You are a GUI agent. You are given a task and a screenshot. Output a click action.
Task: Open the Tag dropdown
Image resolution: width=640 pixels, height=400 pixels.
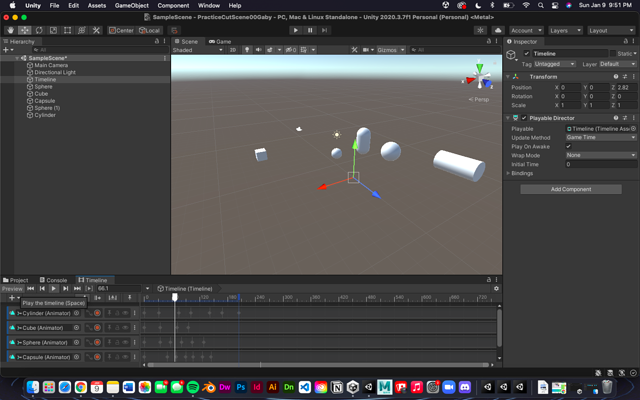pyautogui.click(x=554, y=64)
